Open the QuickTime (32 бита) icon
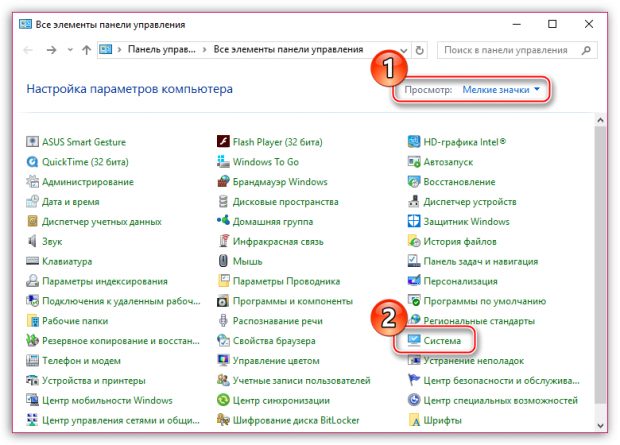This screenshot has width=620, height=445. (33, 162)
